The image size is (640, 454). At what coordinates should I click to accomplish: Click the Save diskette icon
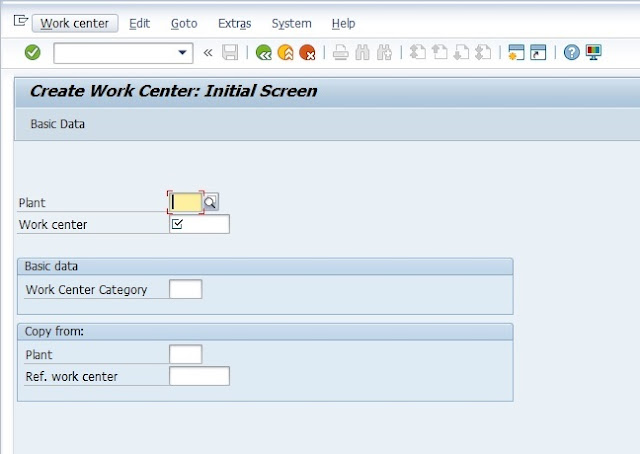point(230,53)
